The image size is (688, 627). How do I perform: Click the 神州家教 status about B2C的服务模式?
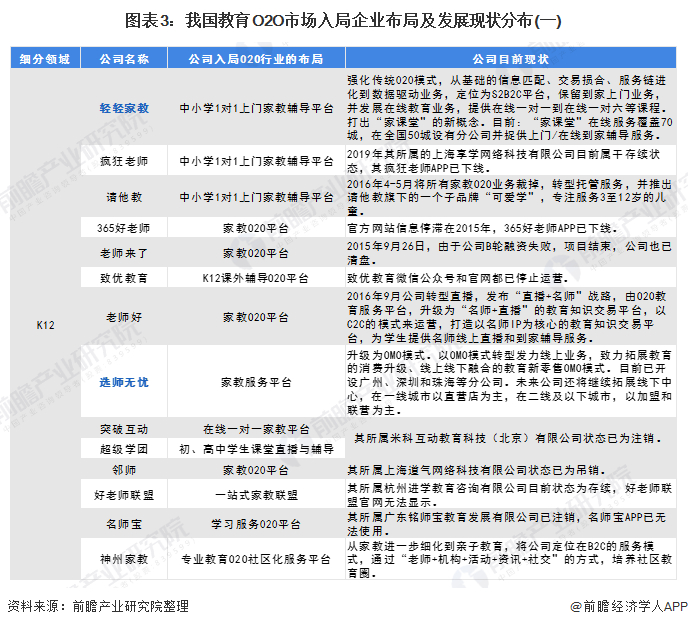510,559
